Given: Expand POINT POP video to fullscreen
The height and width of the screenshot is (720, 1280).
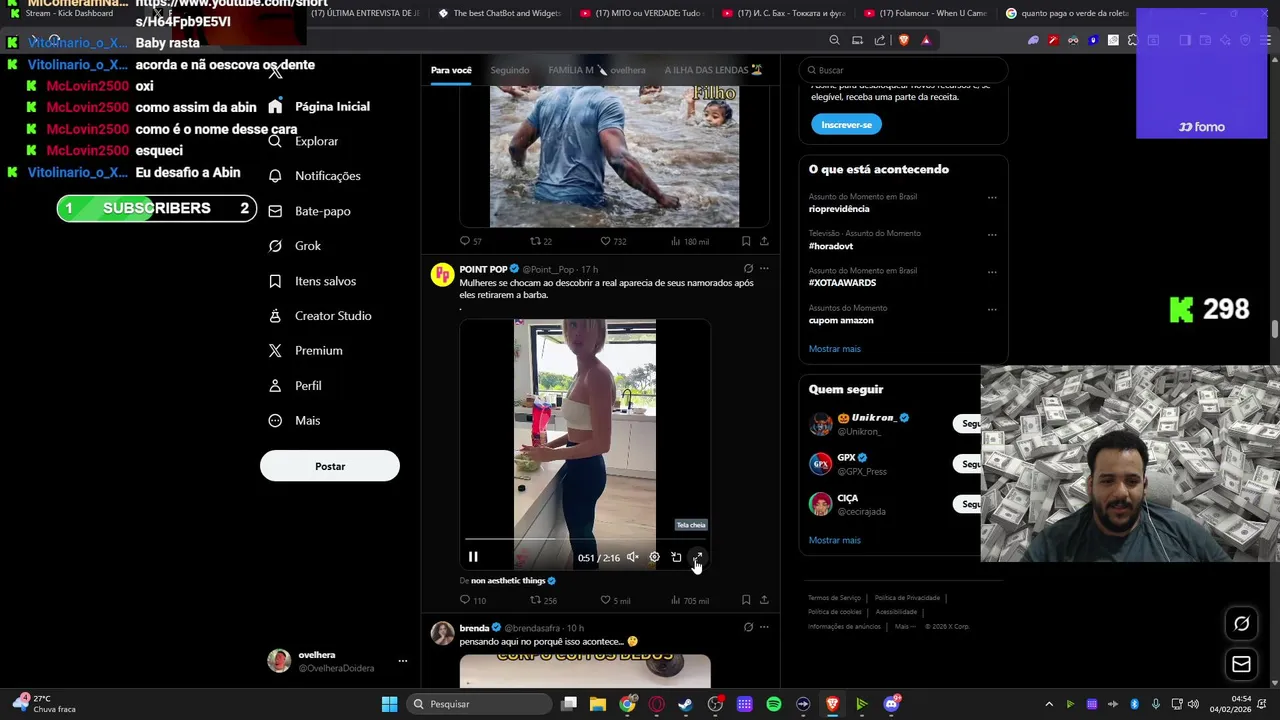Looking at the screenshot, I should 698,557.
